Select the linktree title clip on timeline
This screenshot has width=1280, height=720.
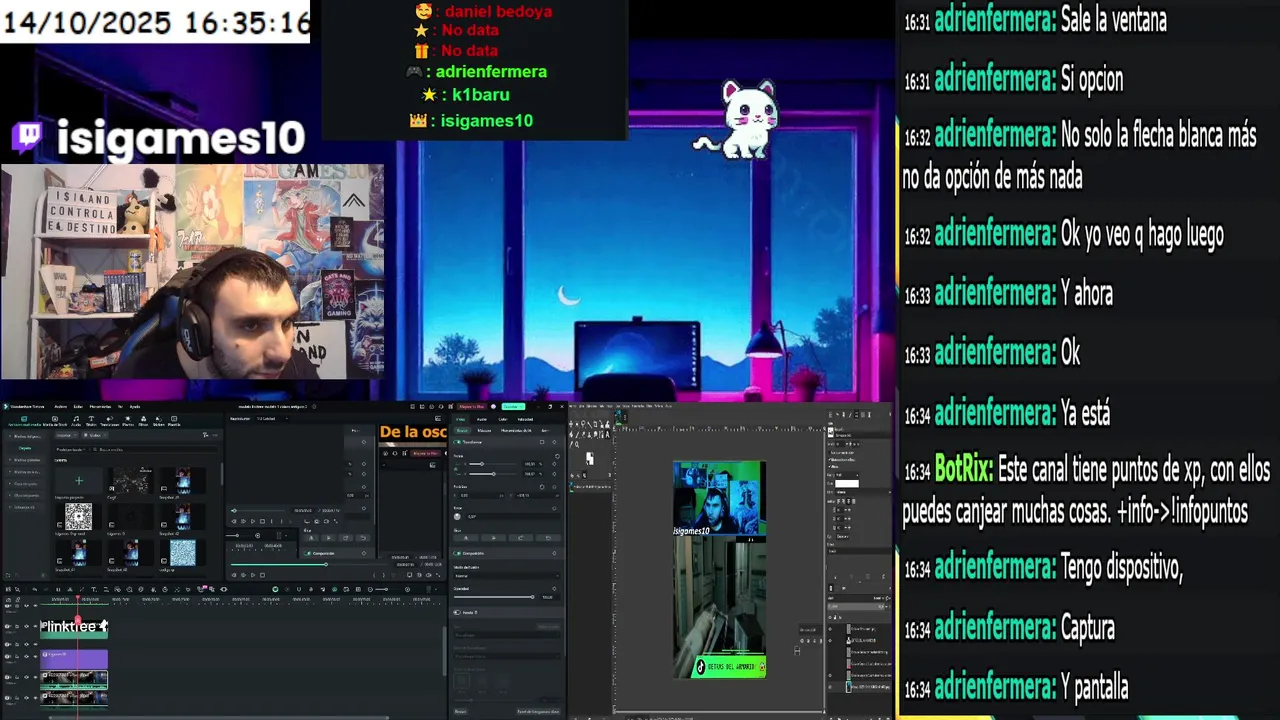[74, 627]
